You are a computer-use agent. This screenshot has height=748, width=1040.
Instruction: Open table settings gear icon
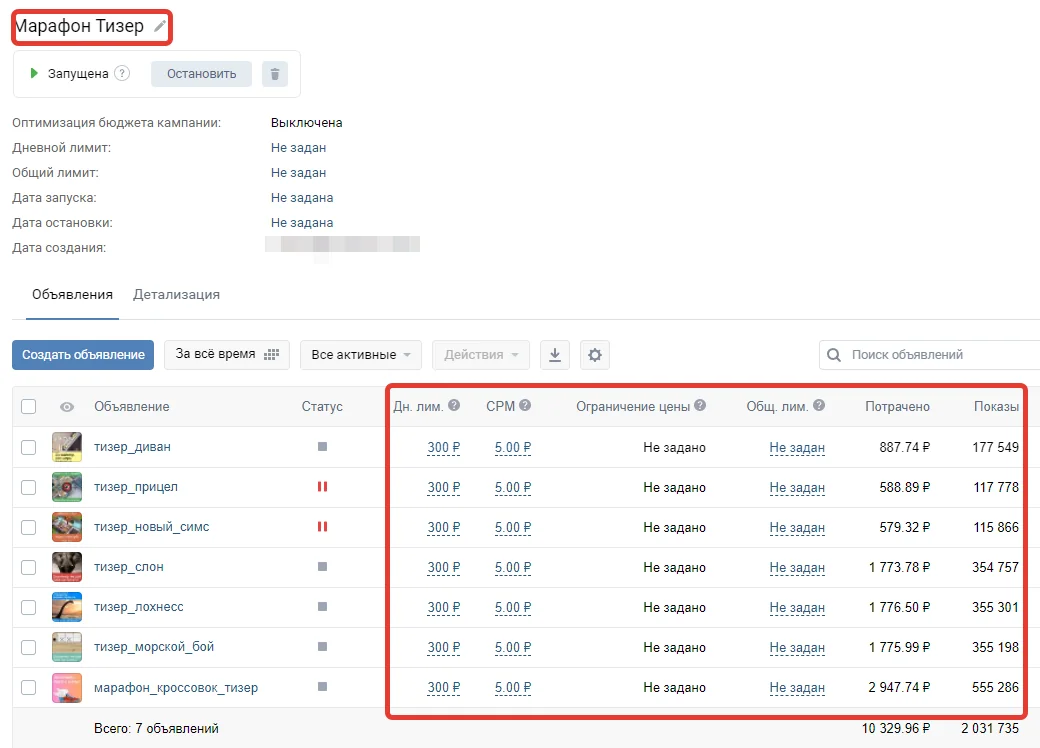pos(595,355)
